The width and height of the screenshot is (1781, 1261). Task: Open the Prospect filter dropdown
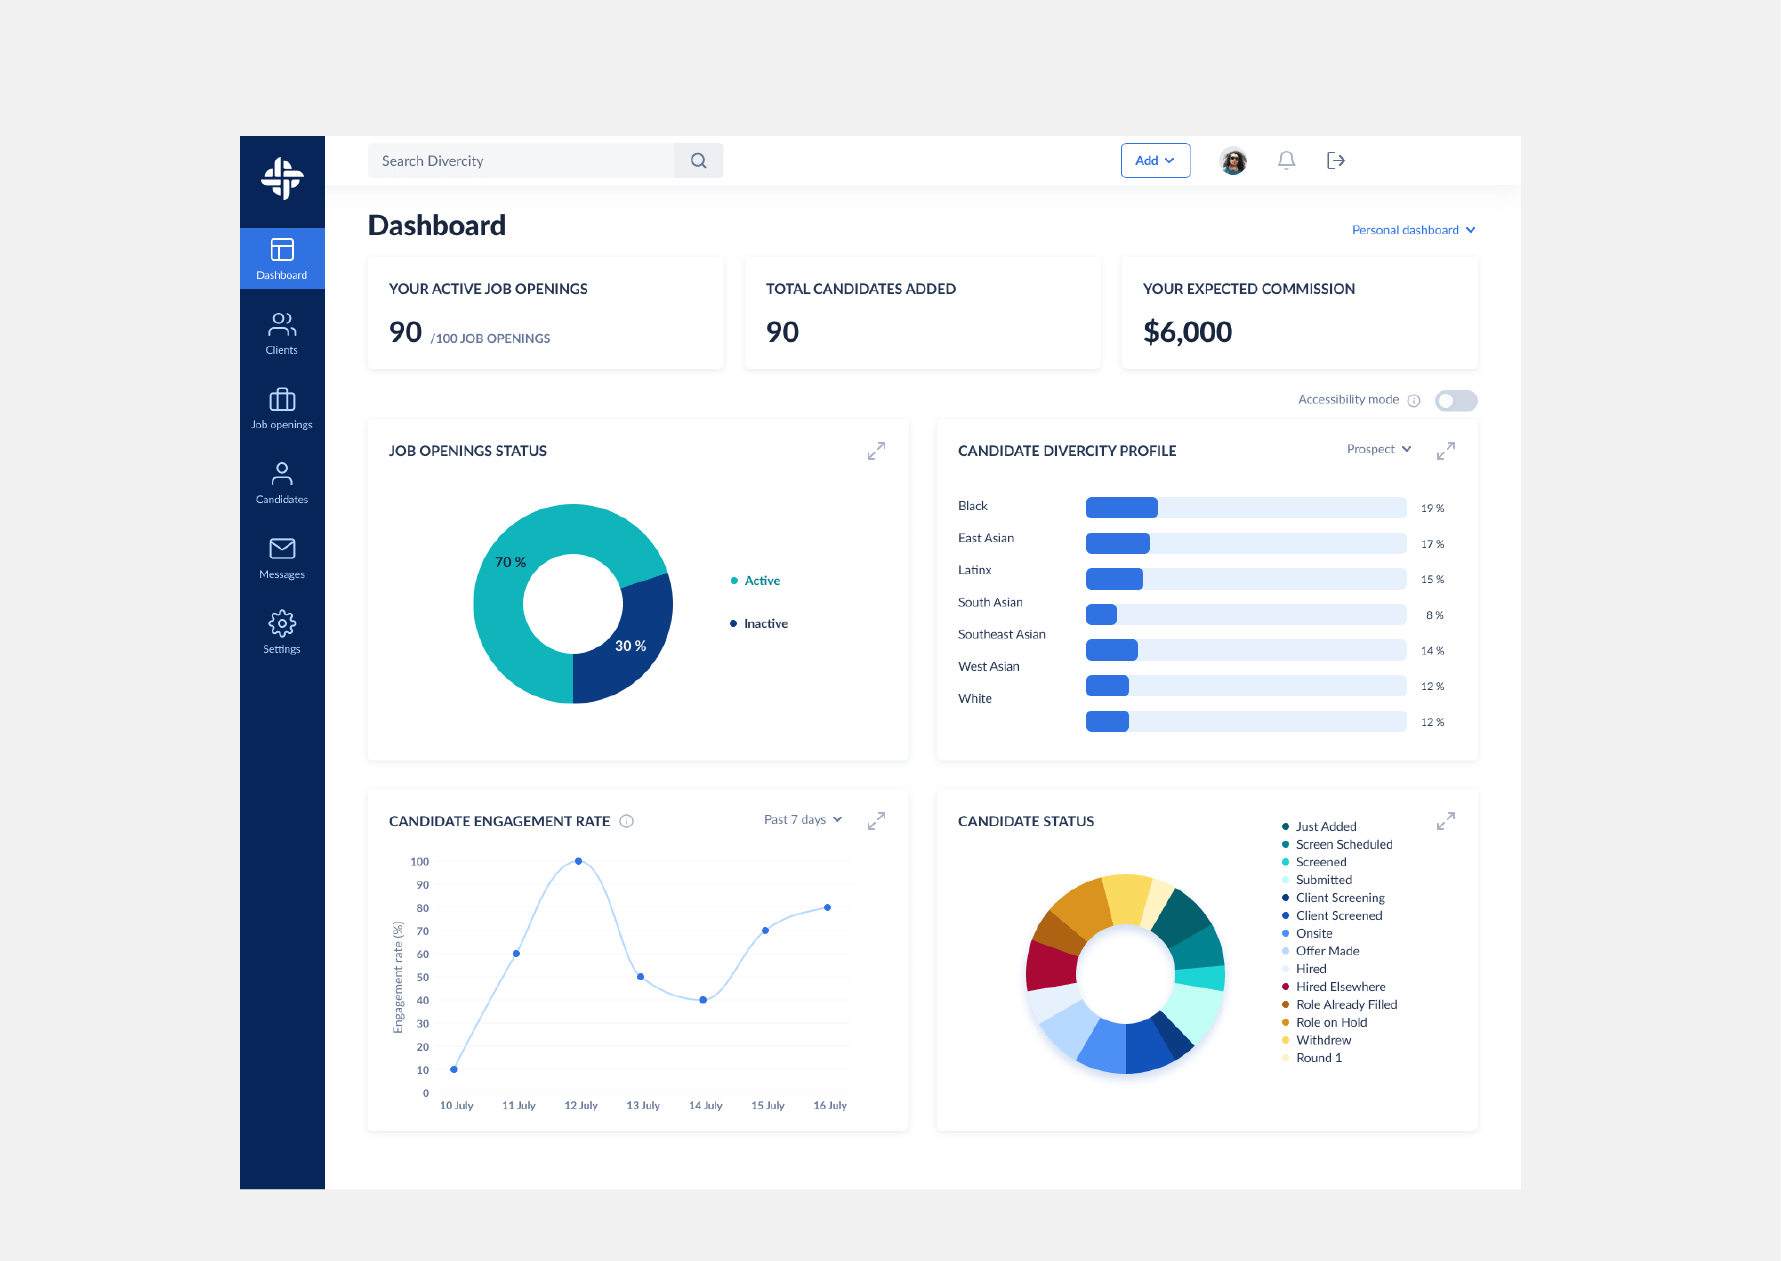point(1379,449)
